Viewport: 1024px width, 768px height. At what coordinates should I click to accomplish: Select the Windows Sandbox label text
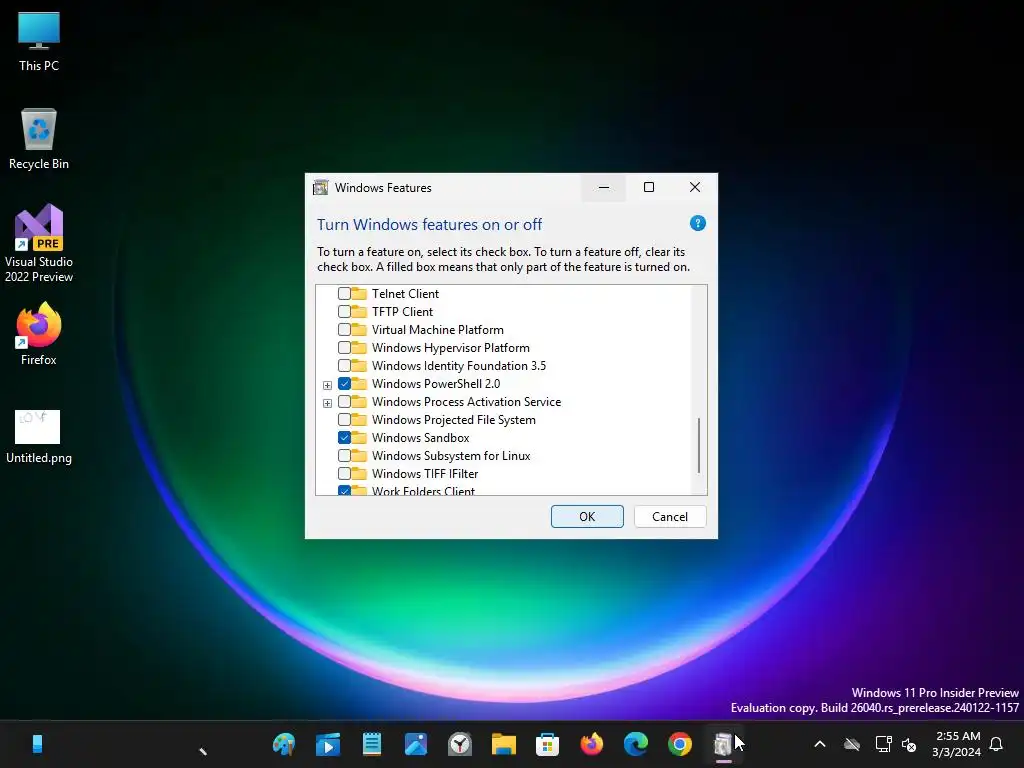[421, 438]
